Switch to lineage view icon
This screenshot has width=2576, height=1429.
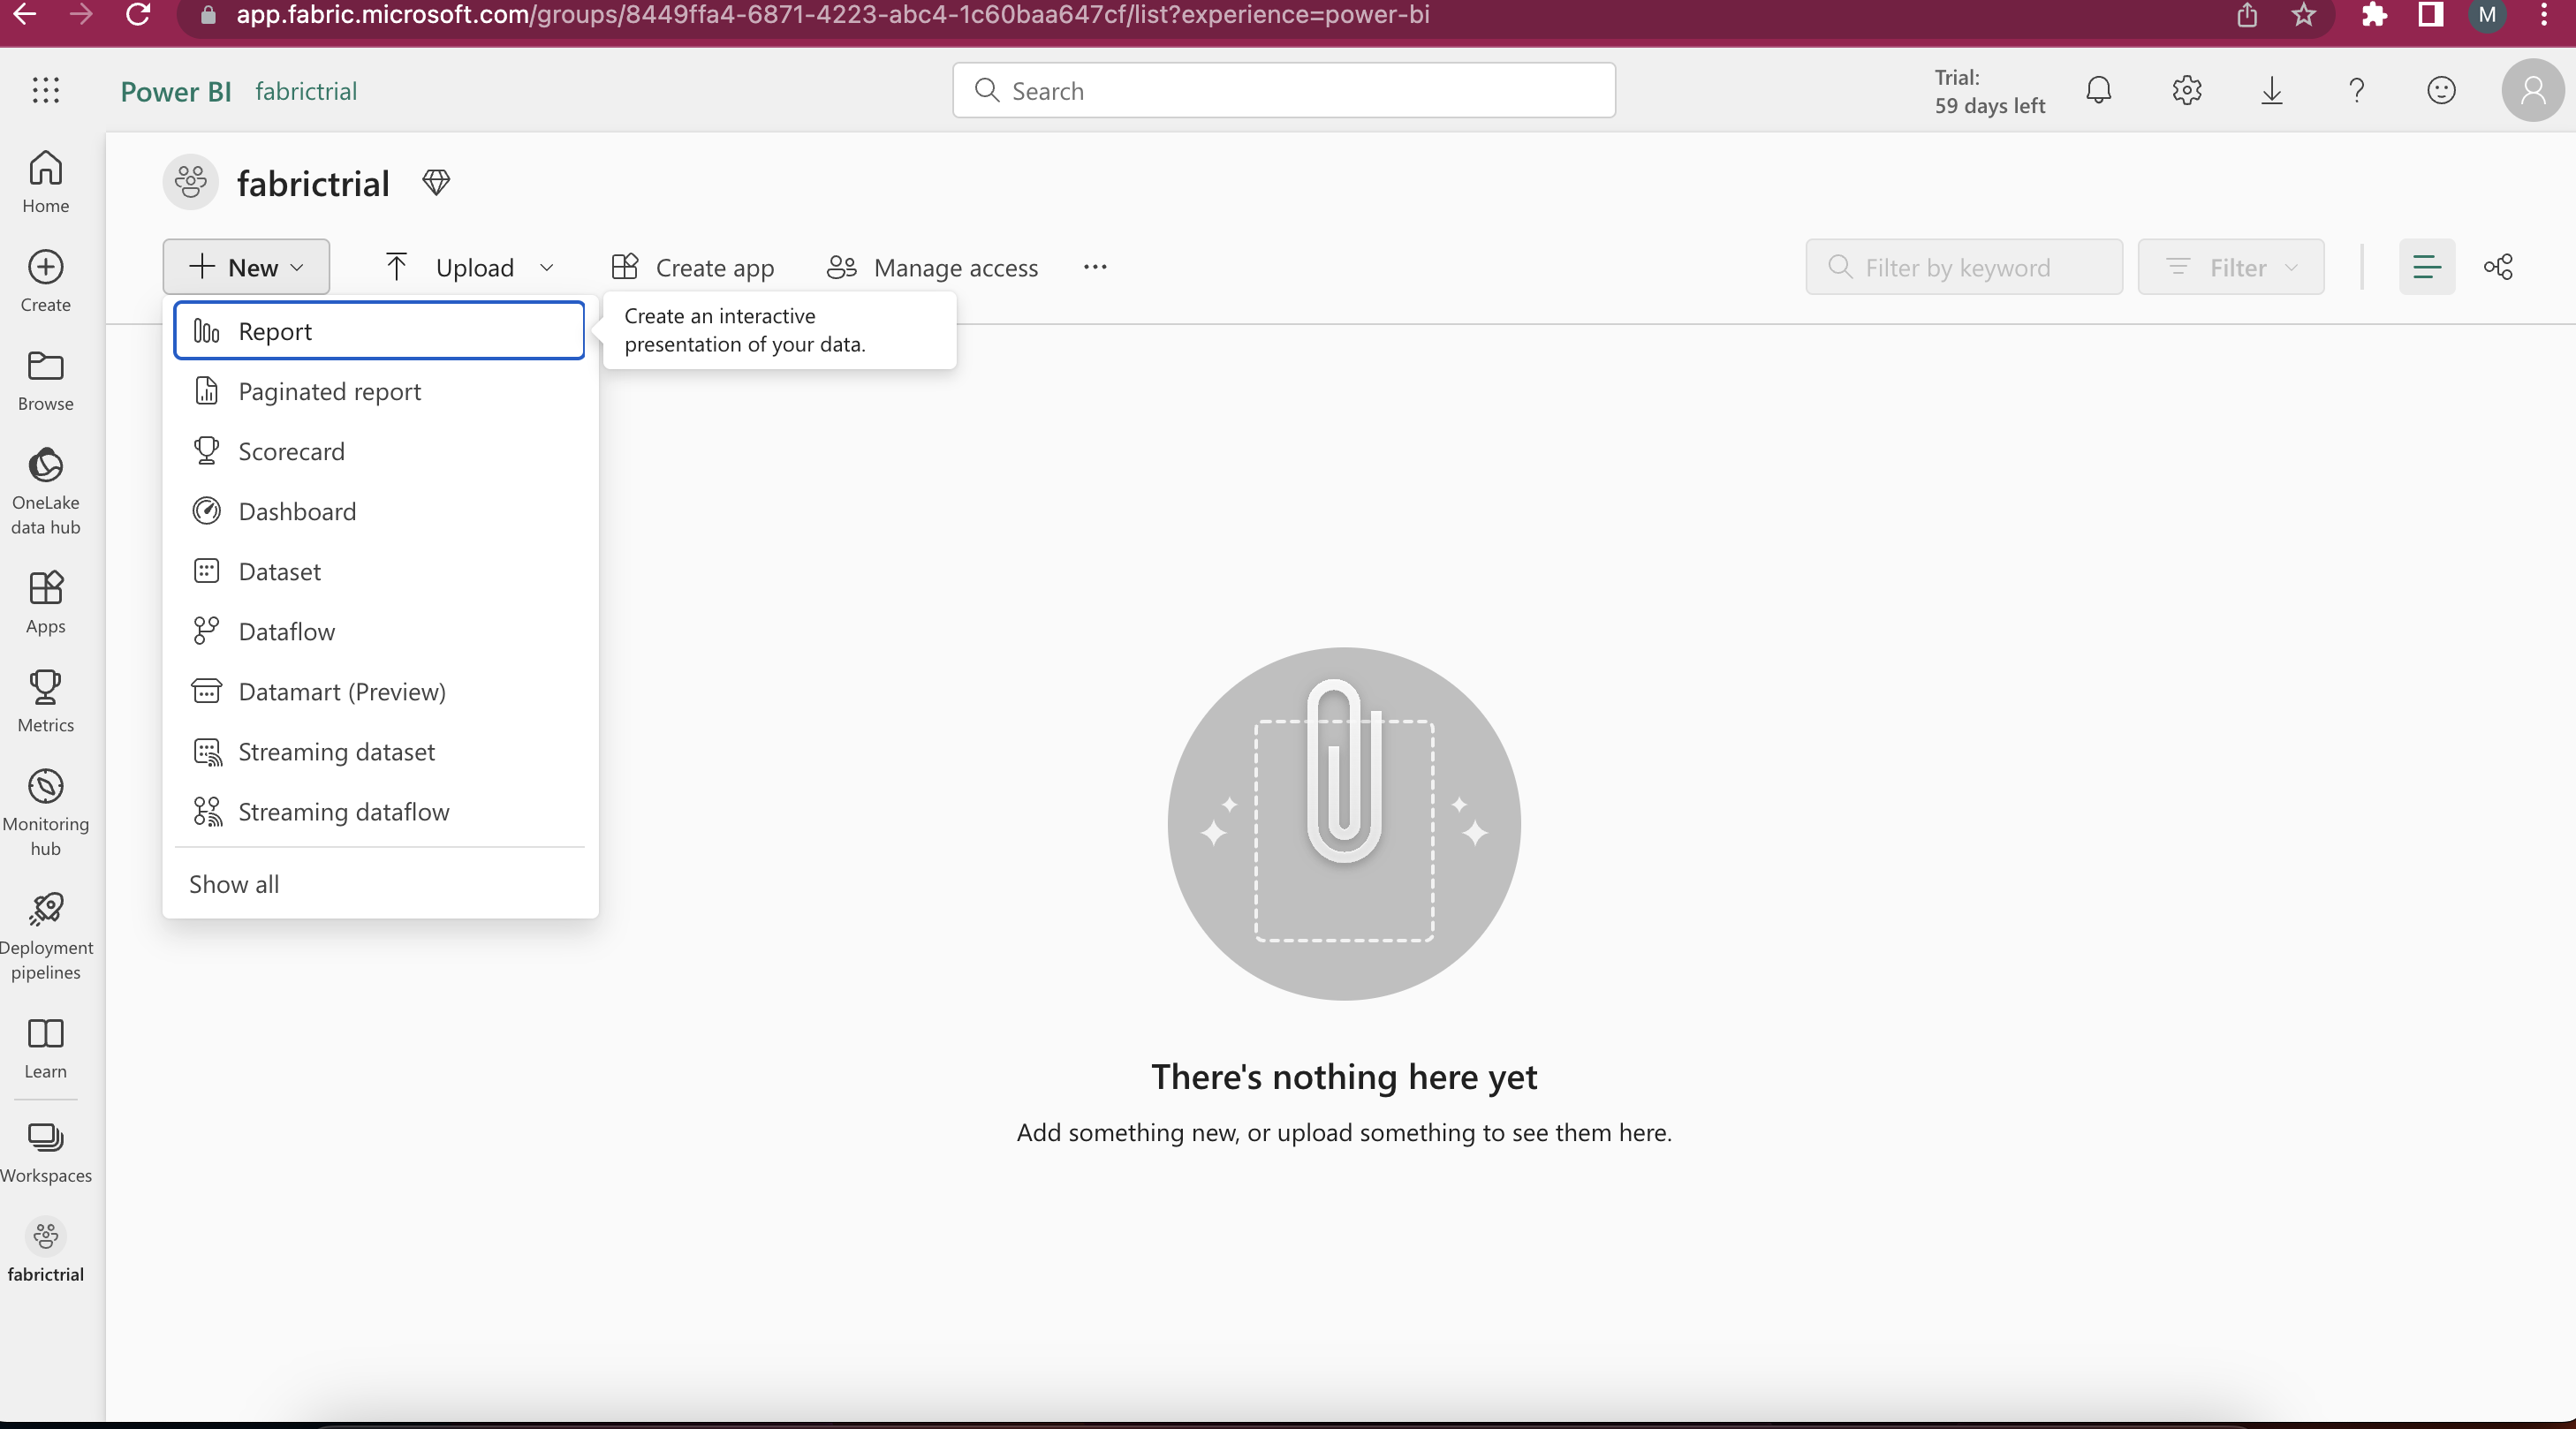tap(2499, 267)
